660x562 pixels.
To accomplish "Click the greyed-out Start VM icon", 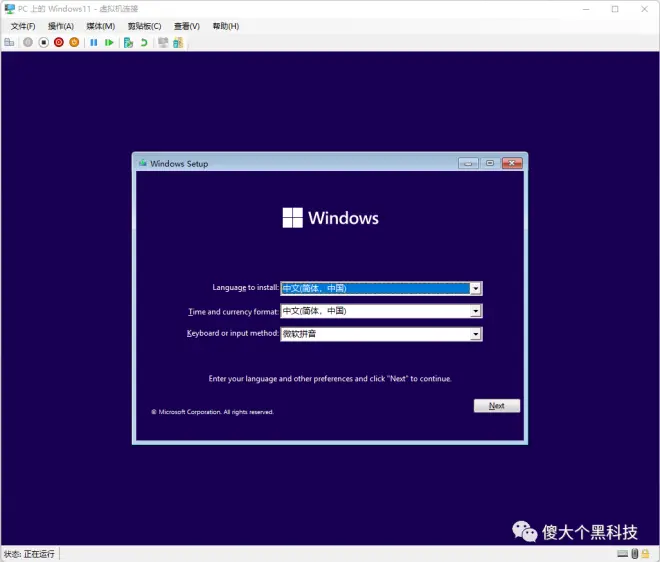I will point(28,43).
